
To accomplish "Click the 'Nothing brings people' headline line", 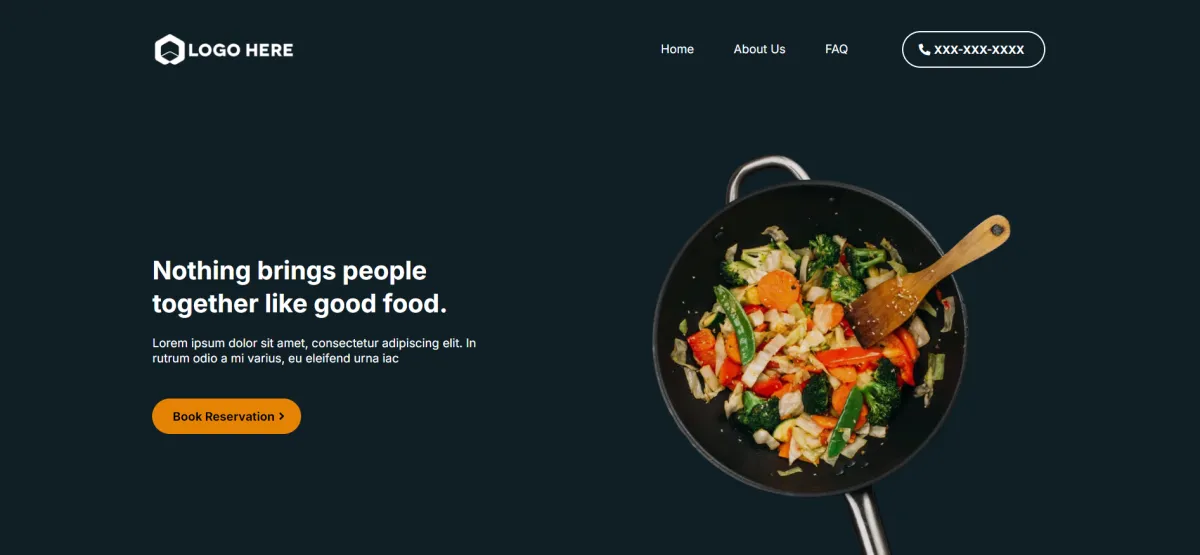I will [x=289, y=270].
